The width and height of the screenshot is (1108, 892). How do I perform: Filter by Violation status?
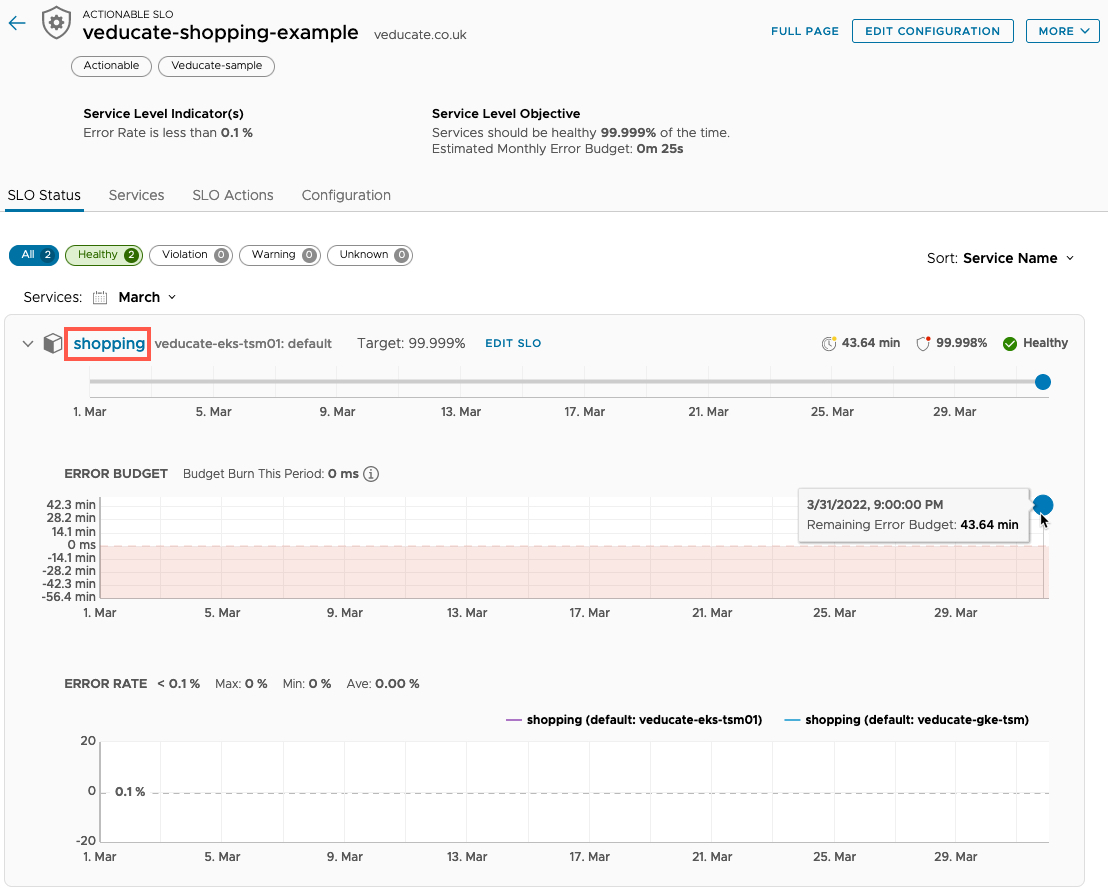tap(191, 255)
